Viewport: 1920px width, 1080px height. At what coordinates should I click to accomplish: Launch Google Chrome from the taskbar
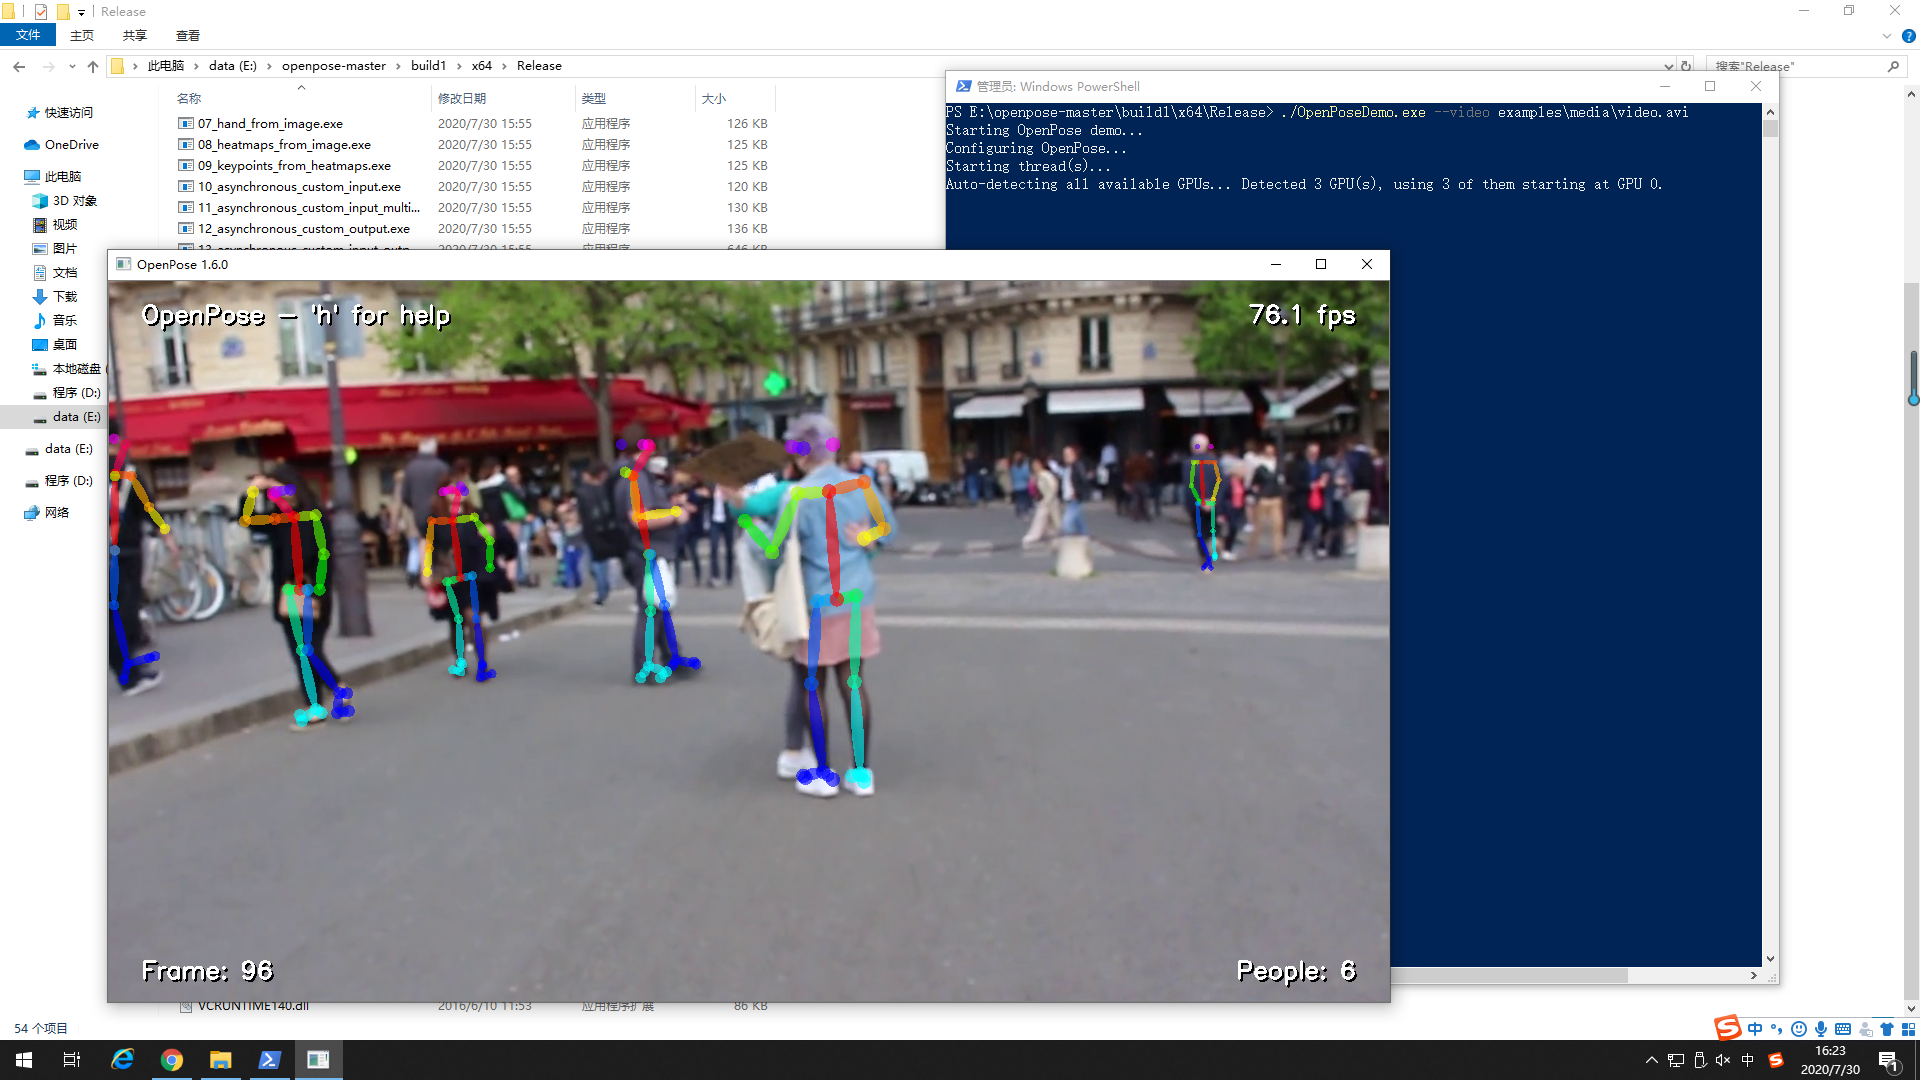(x=172, y=1059)
